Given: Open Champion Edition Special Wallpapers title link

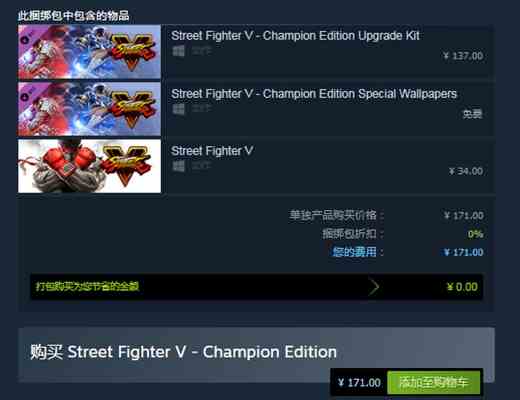Looking at the screenshot, I should pos(314,94).
